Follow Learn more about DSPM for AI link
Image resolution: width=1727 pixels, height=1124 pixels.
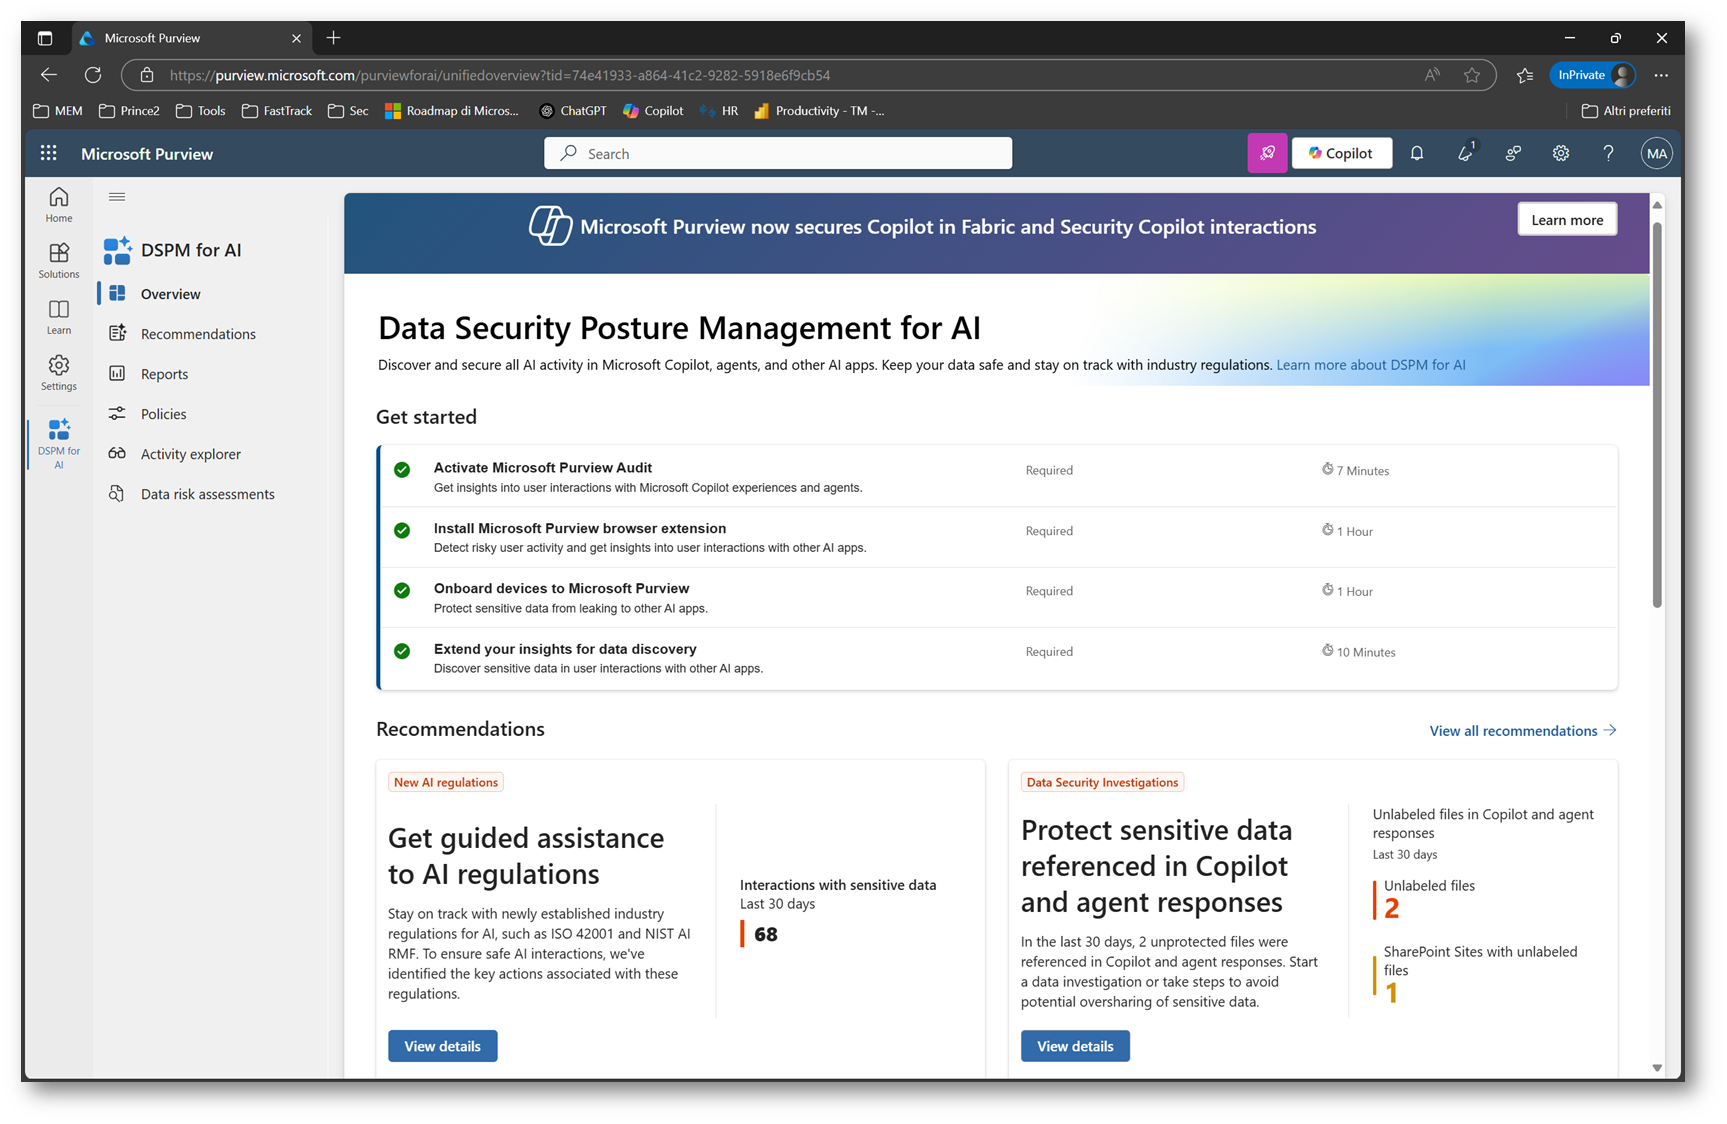(1371, 365)
